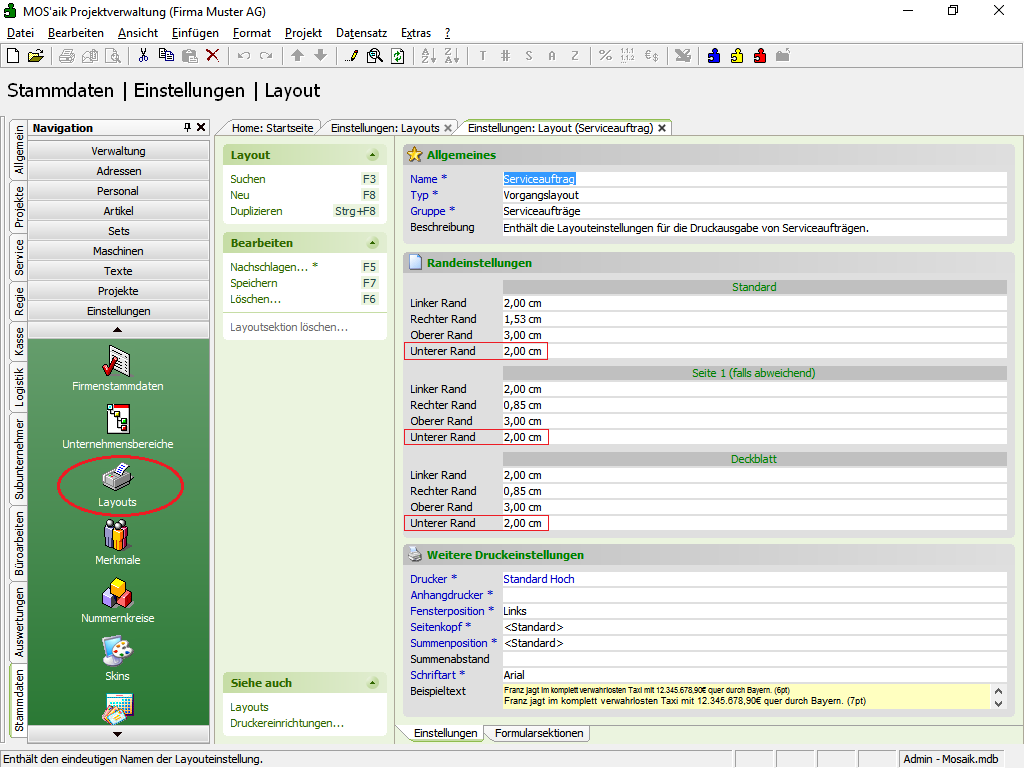Click the Paste clipboard icon
1024x768 pixels.
point(189,56)
